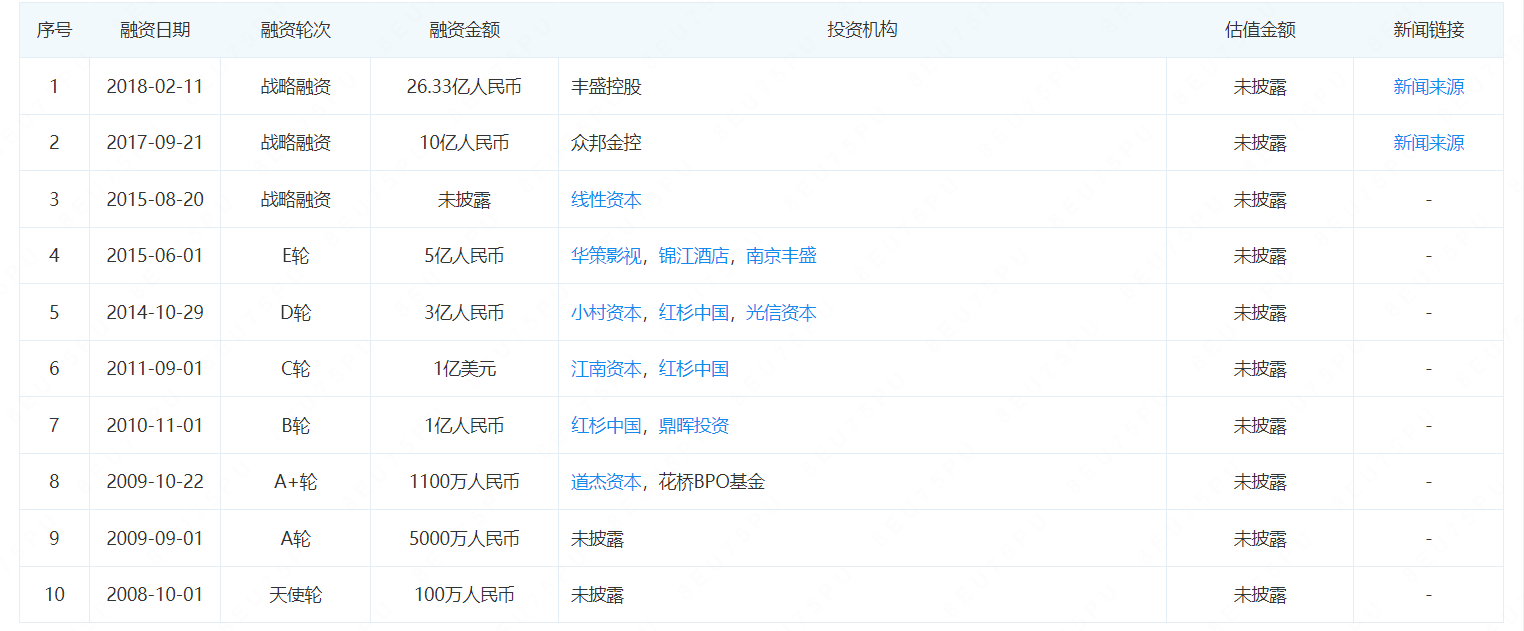
Task: Click the 10亿人民币 amount cell
Action: click(x=464, y=143)
